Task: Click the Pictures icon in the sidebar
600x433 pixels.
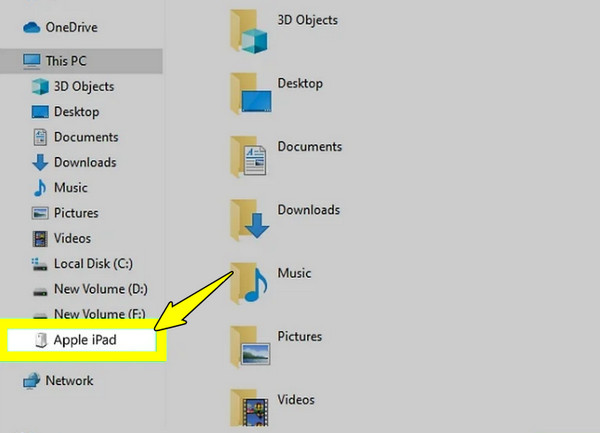Action: (x=40, y=213)
